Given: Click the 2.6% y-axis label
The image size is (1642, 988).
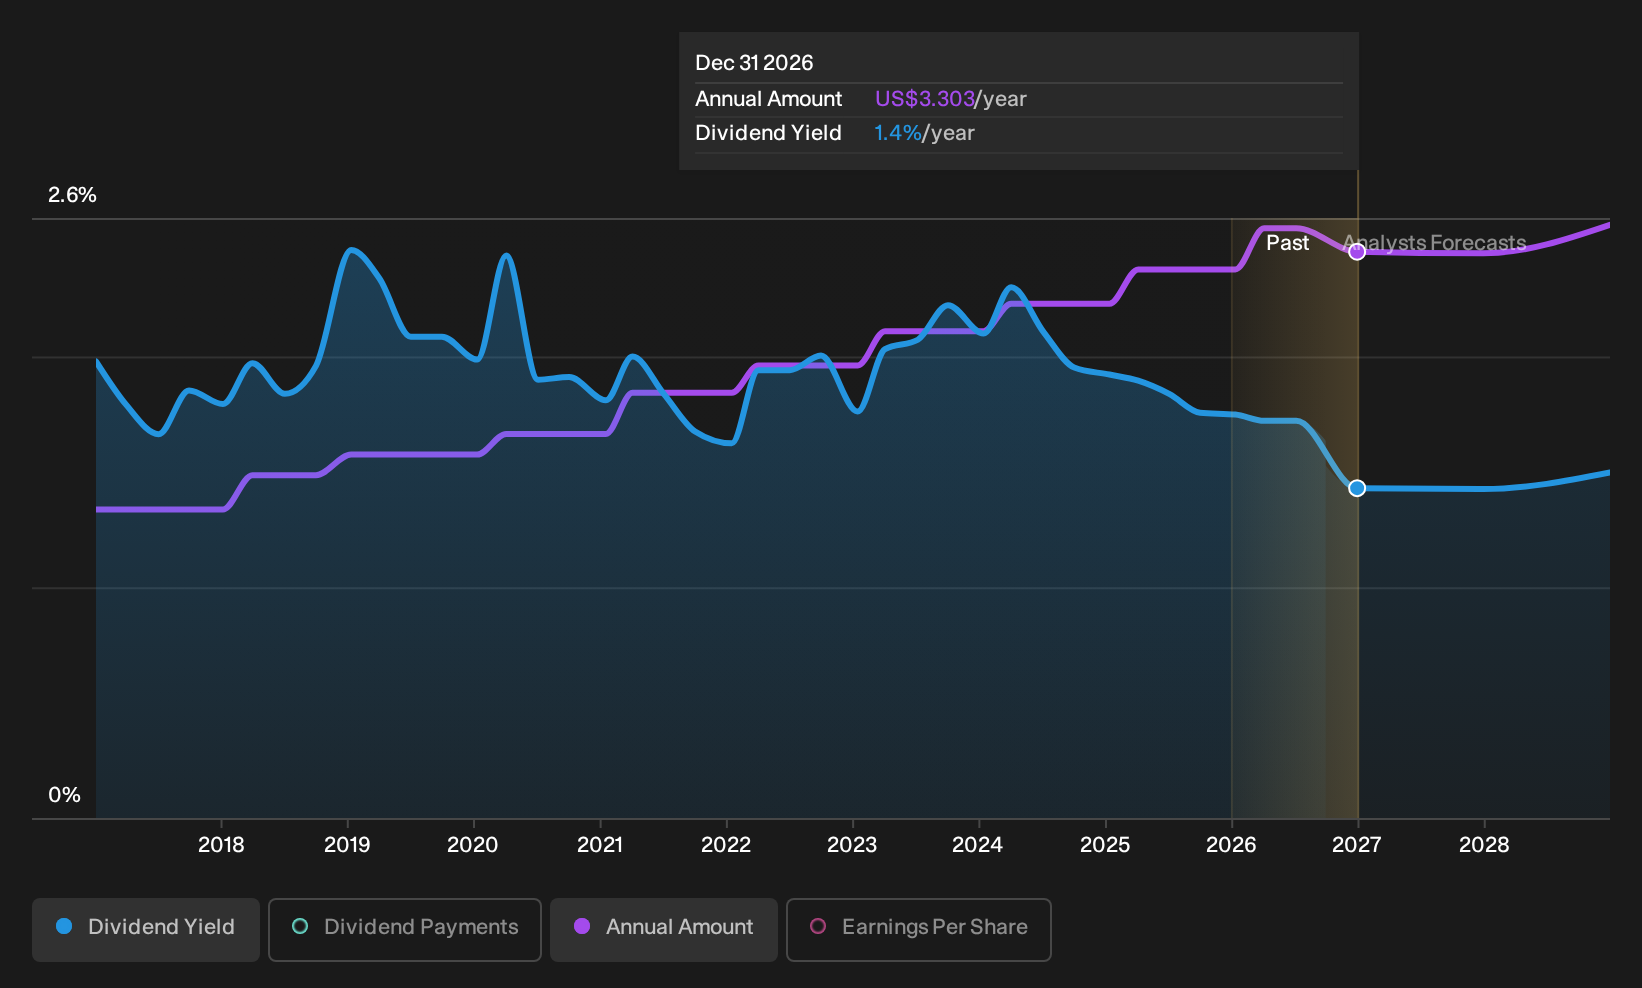Looking at the screenshot, I should point(72,195).
